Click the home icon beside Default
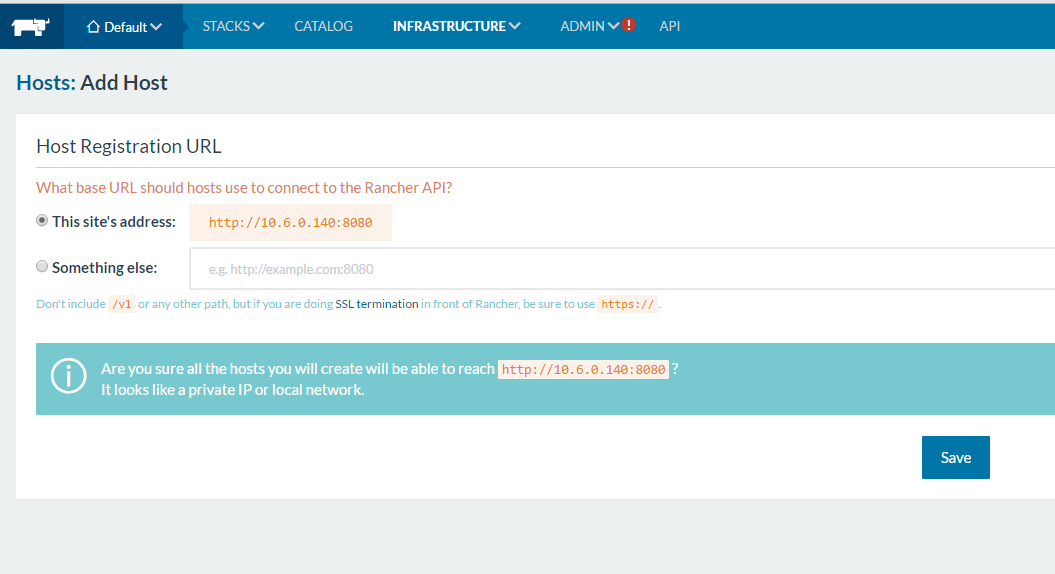Viewport: 1055px width, 574px height. [93, 27]
